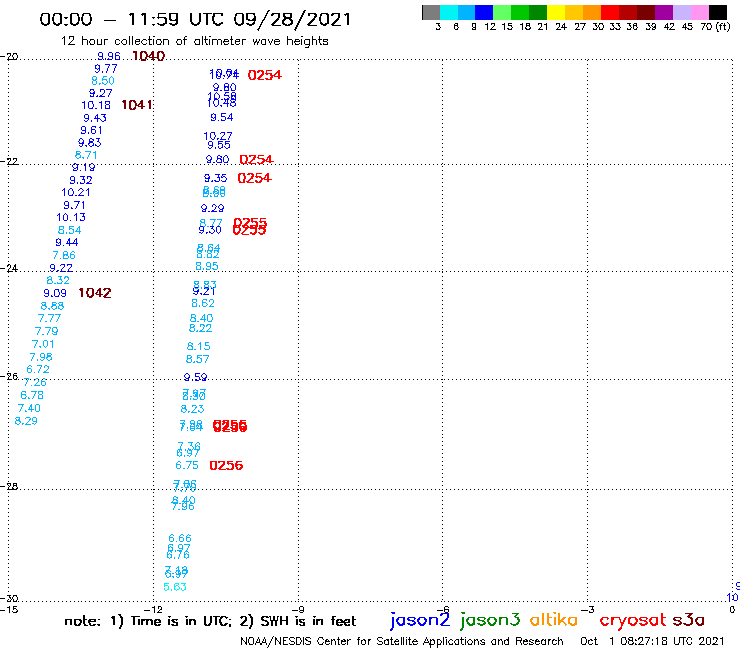The width and height of the screenshot is (740, 650).
Task: Choose the orange color scale swatch
Action: click(592, 12)
